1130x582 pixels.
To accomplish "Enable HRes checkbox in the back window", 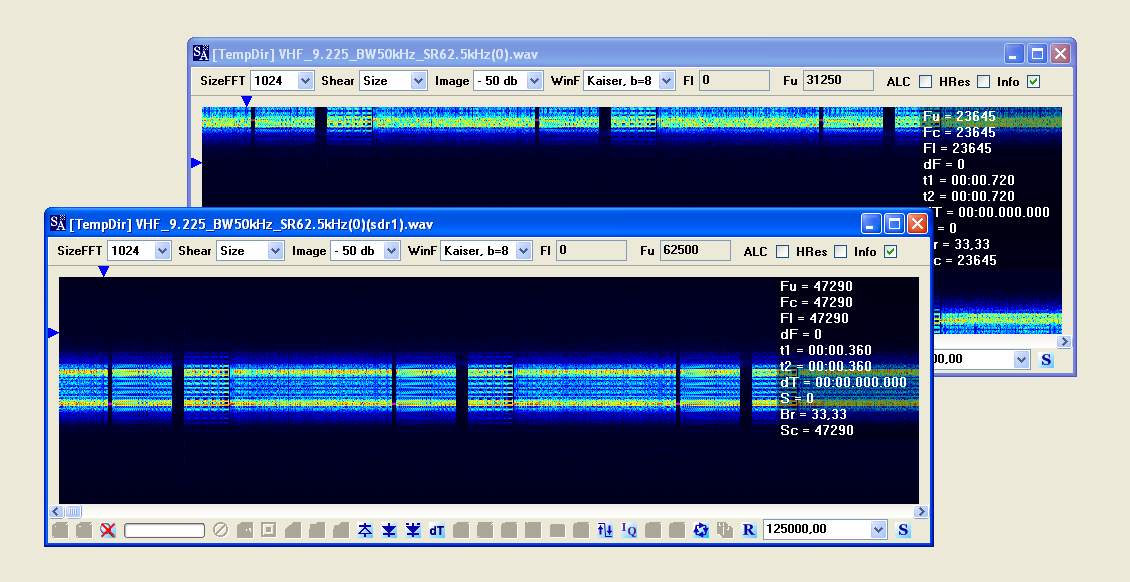I will 983,81.
